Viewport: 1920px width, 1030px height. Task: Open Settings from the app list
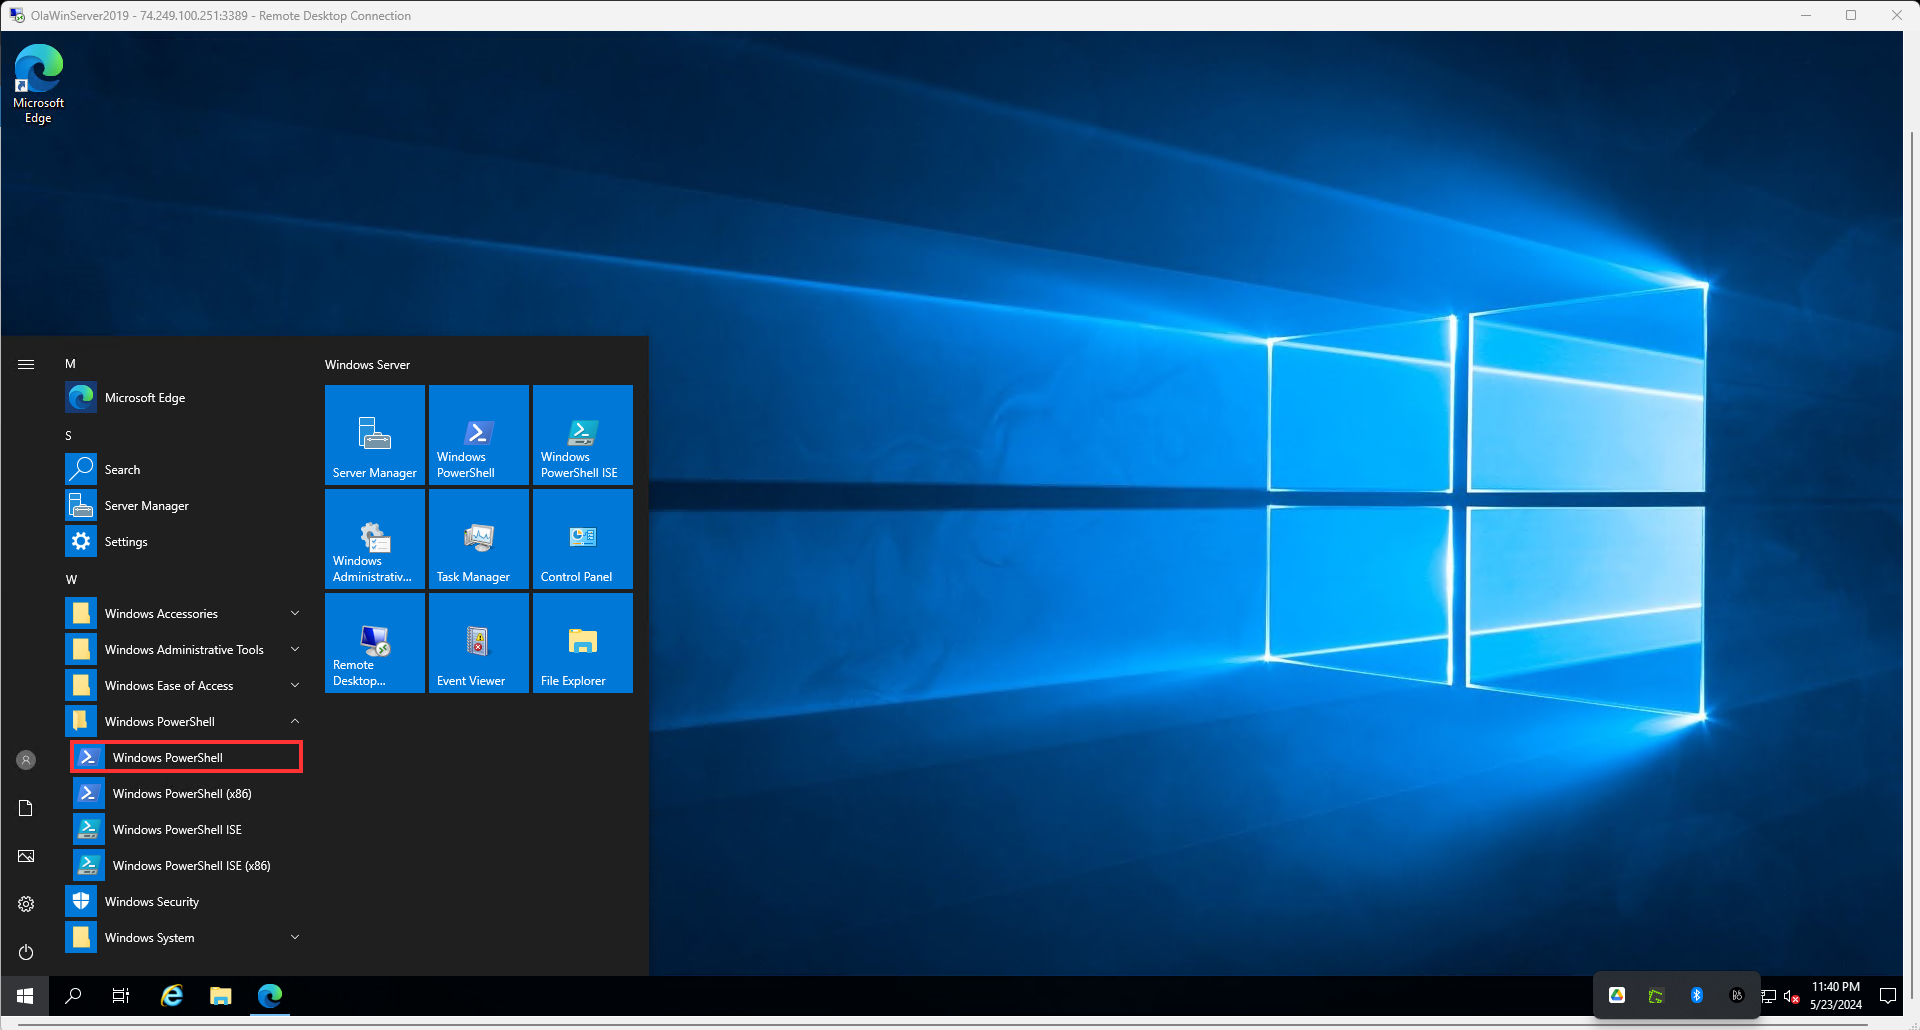185,542
